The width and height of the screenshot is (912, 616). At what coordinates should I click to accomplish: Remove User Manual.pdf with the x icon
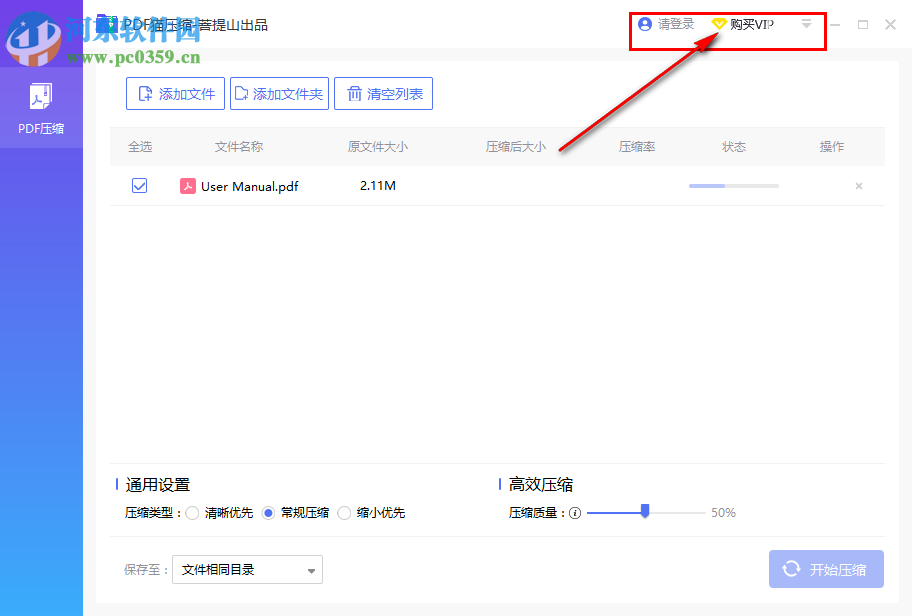pos(858,186)
